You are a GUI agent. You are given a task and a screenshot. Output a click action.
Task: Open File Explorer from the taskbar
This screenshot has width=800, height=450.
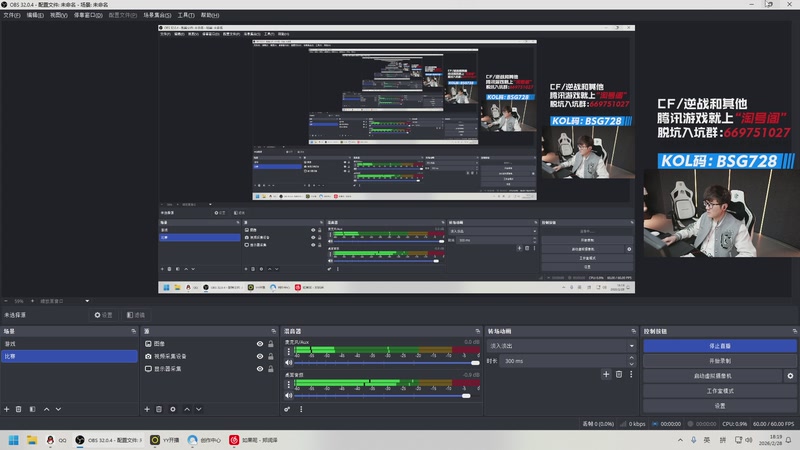tap(32, 440)
